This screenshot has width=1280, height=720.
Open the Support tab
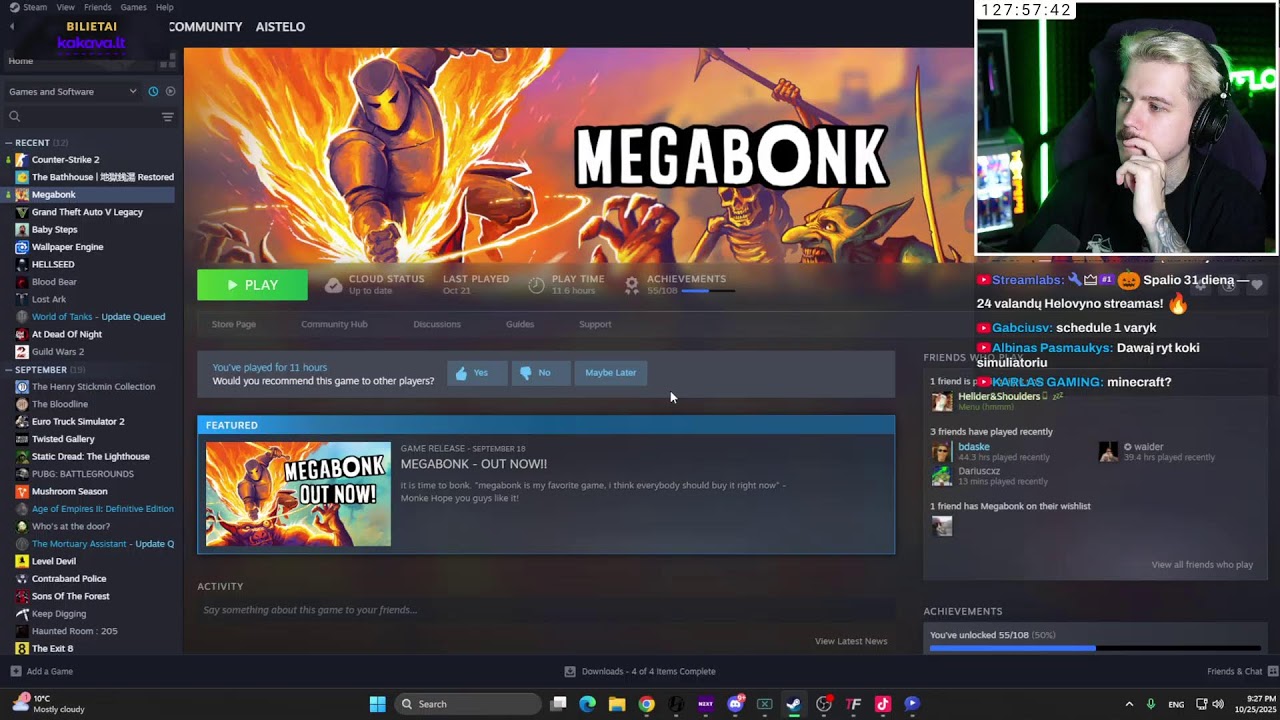pos(595,324)
